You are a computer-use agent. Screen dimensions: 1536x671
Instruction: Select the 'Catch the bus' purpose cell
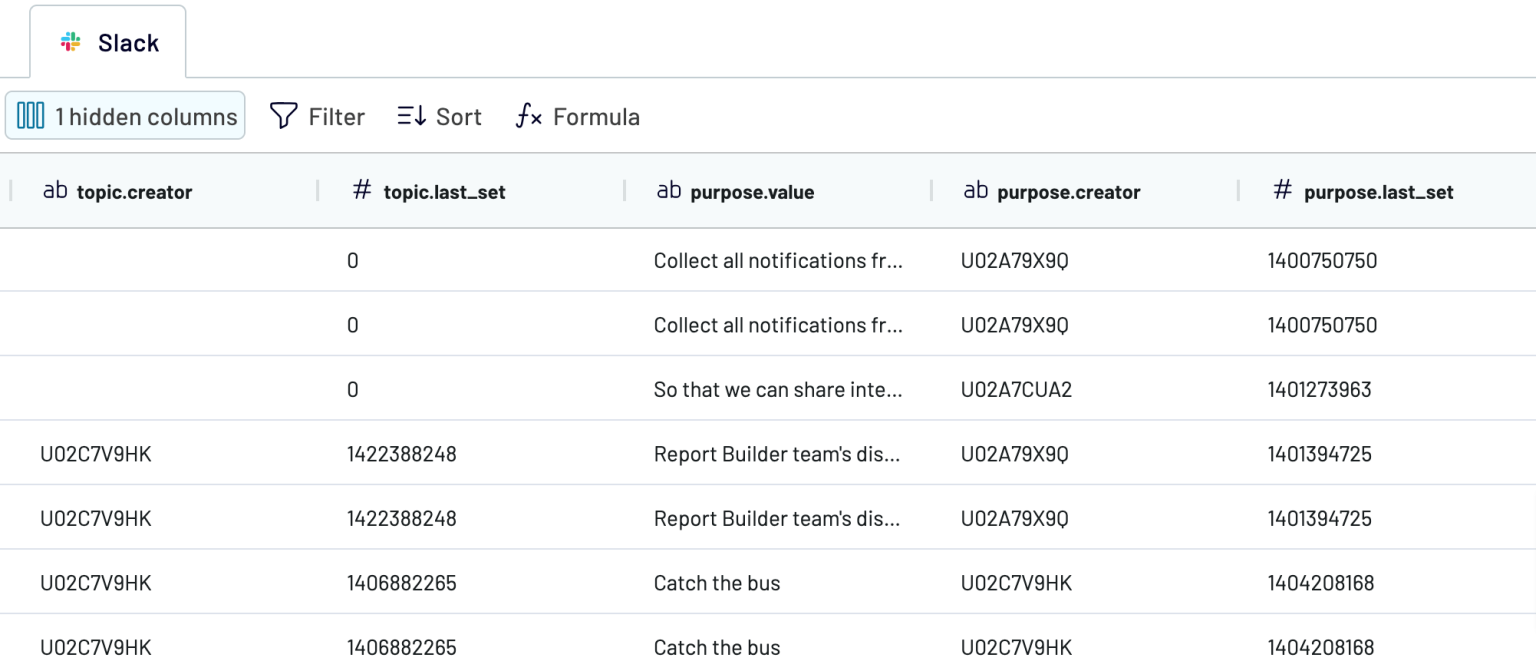717,582
